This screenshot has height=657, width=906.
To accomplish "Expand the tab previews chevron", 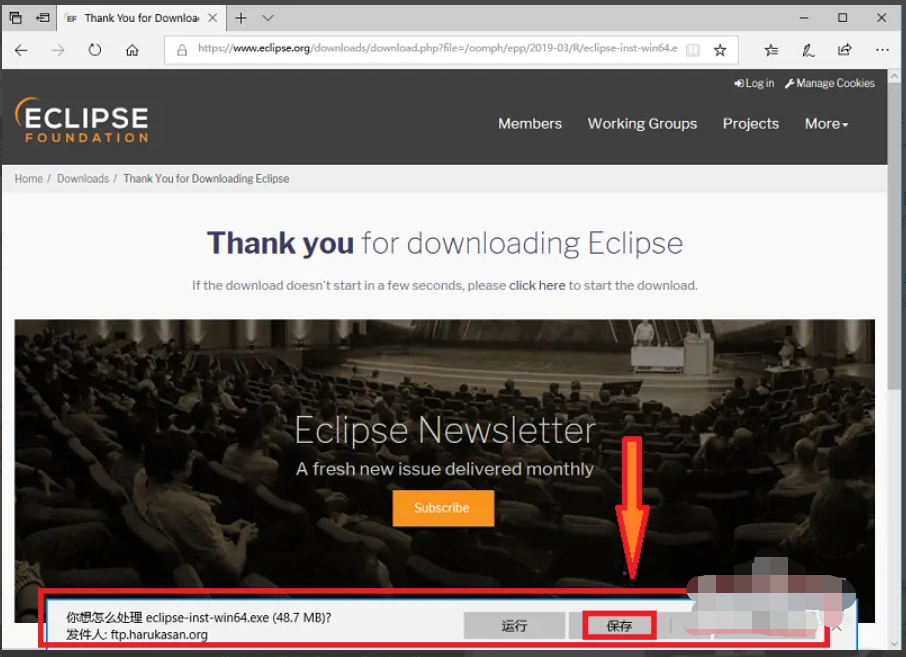I will 268,18.
